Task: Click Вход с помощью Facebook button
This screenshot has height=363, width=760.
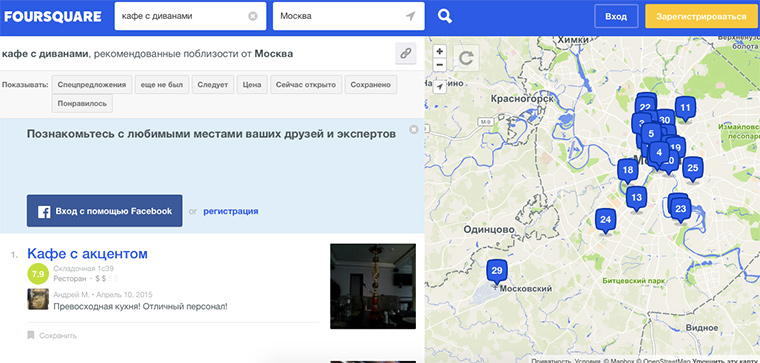Action: click(x=104, y=211)
